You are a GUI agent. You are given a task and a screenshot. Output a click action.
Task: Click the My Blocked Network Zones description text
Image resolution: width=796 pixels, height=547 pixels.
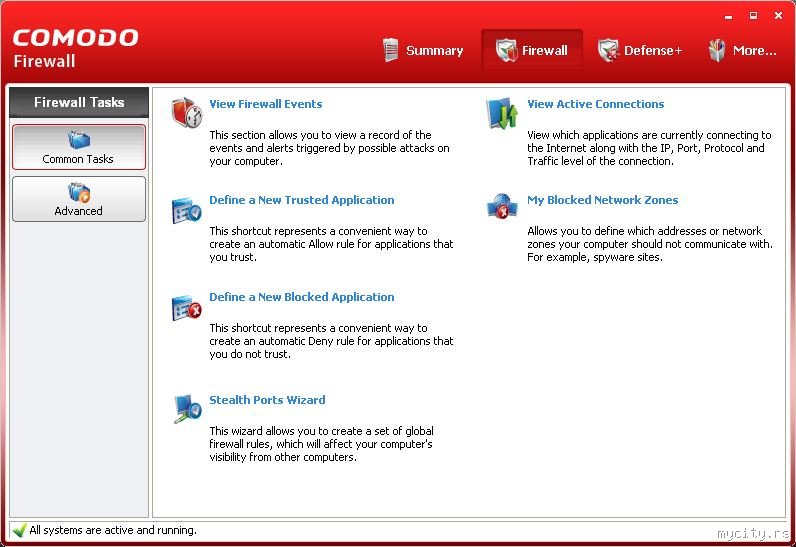650,244
